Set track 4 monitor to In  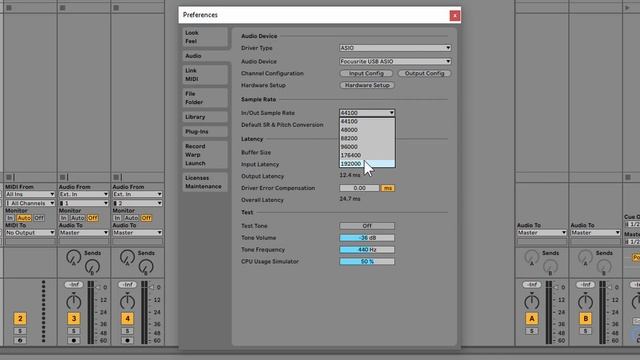pyautogui.click(x=117, y=218)
